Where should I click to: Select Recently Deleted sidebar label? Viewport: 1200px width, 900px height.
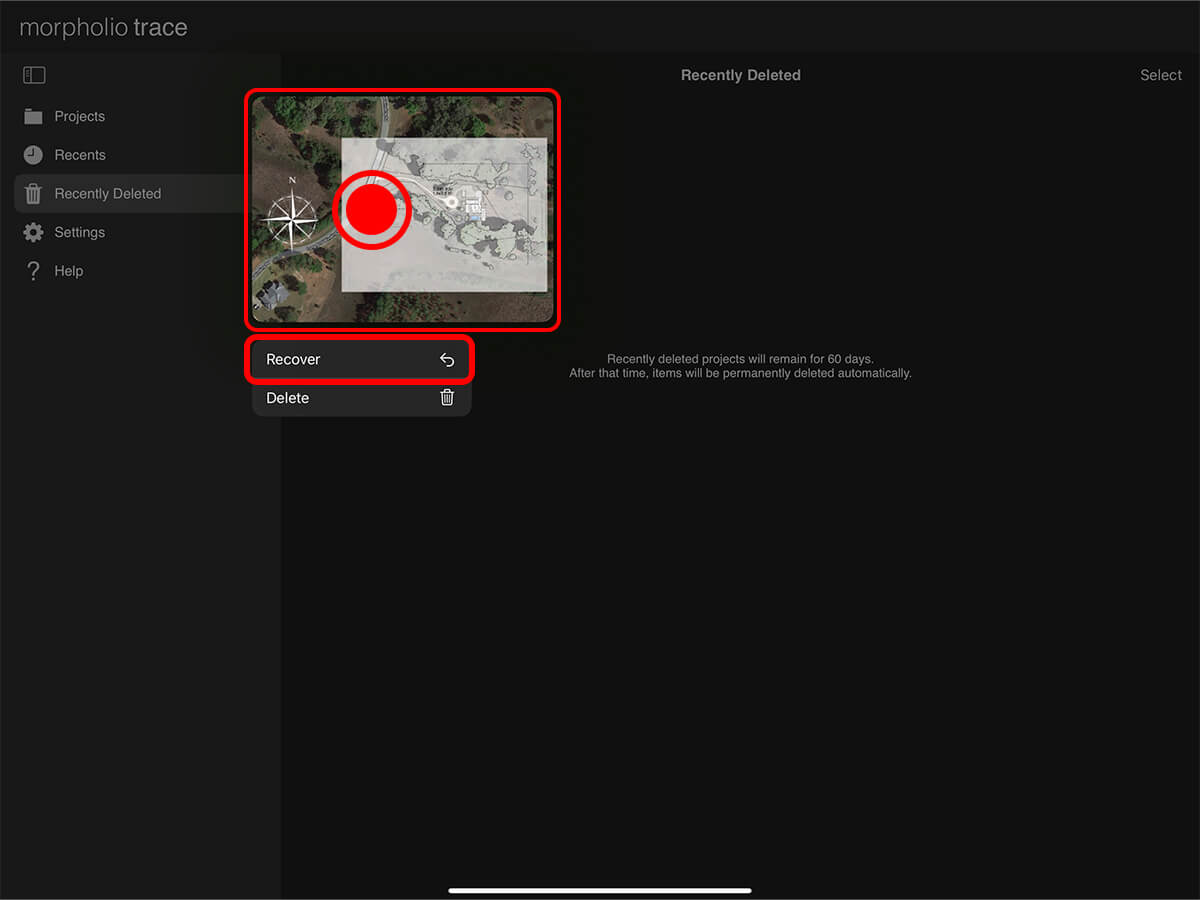pyautogui.click(x=107, y=194)
